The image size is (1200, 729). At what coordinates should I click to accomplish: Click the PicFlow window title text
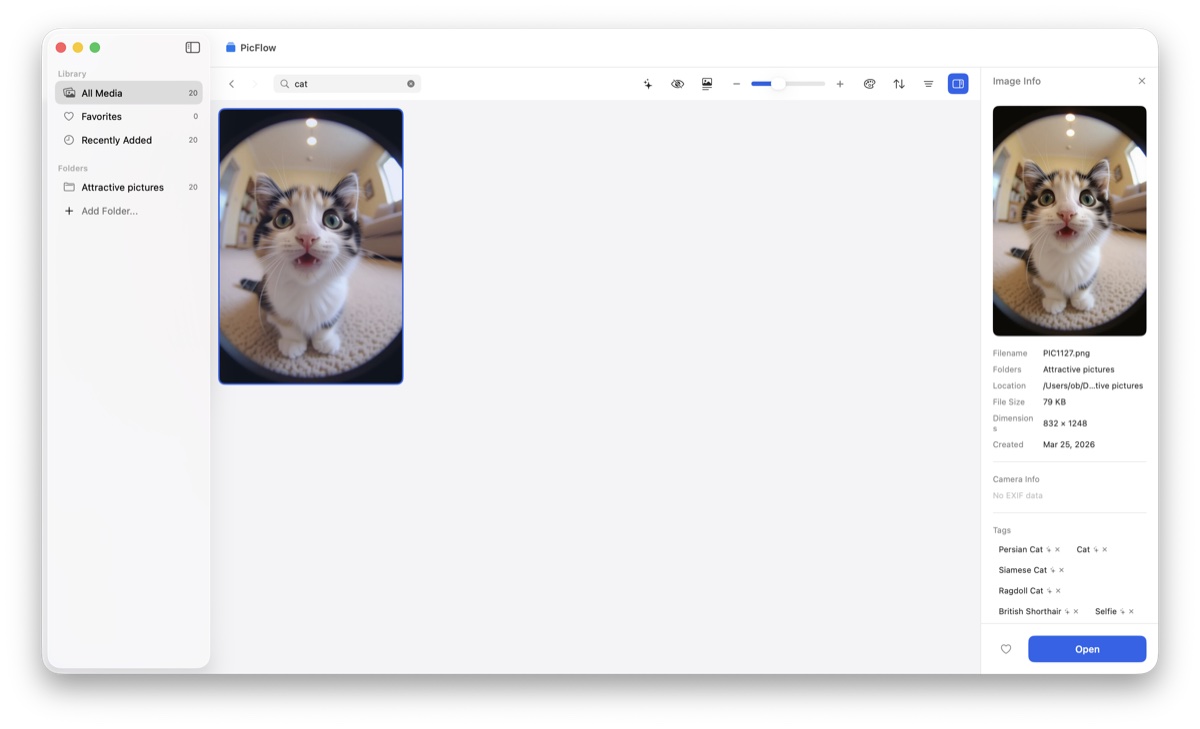click(258, 48)
